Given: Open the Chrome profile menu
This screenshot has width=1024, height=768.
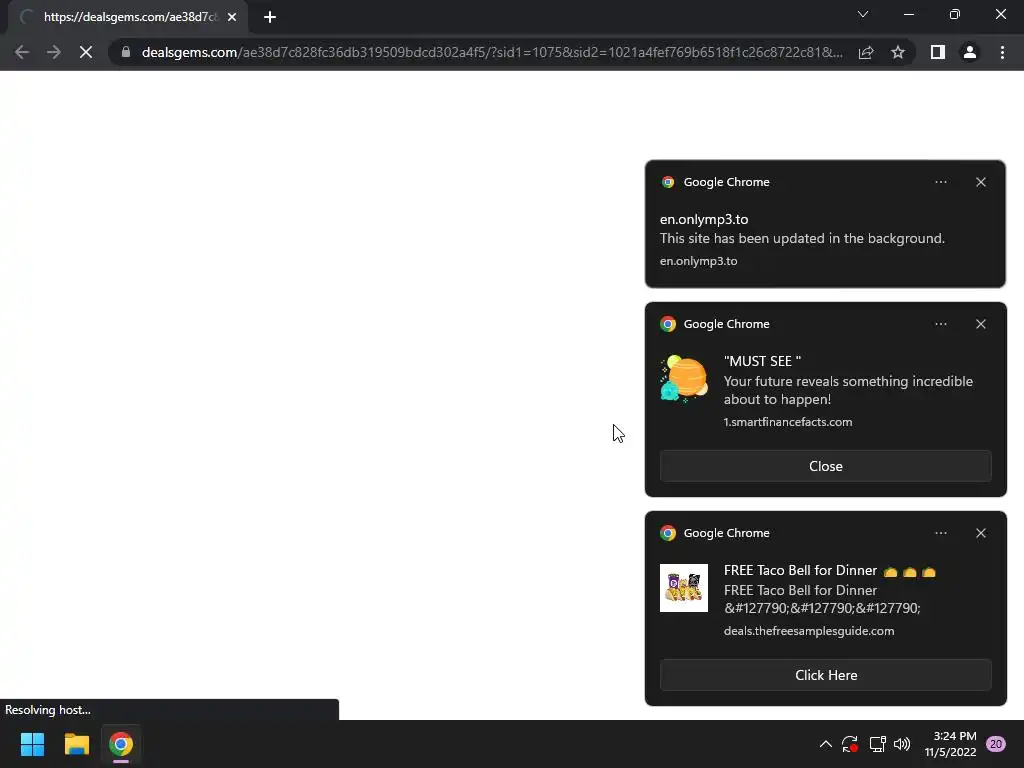Looking at the screenshot, I should pyautogui.click(x=970, y=52).
